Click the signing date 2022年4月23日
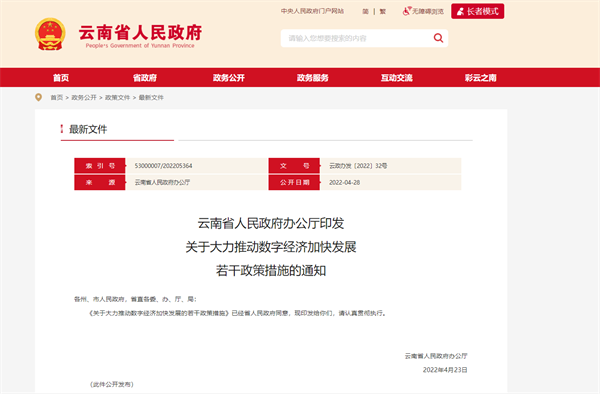 click(445, 370)
